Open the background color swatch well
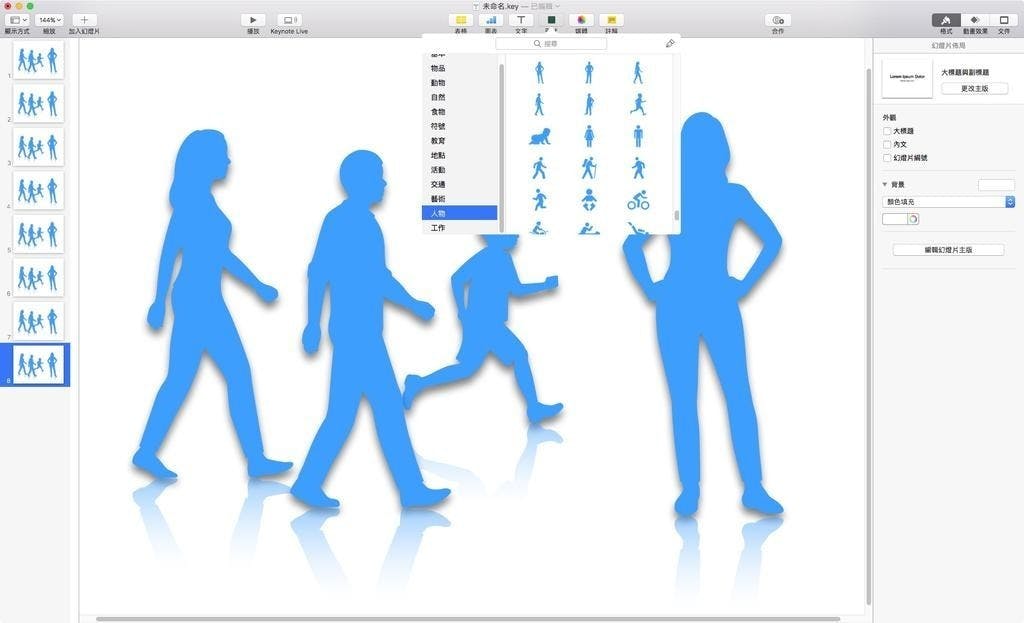The width and height of the screenshot is (1024, 623). click(x=895, y=219)
